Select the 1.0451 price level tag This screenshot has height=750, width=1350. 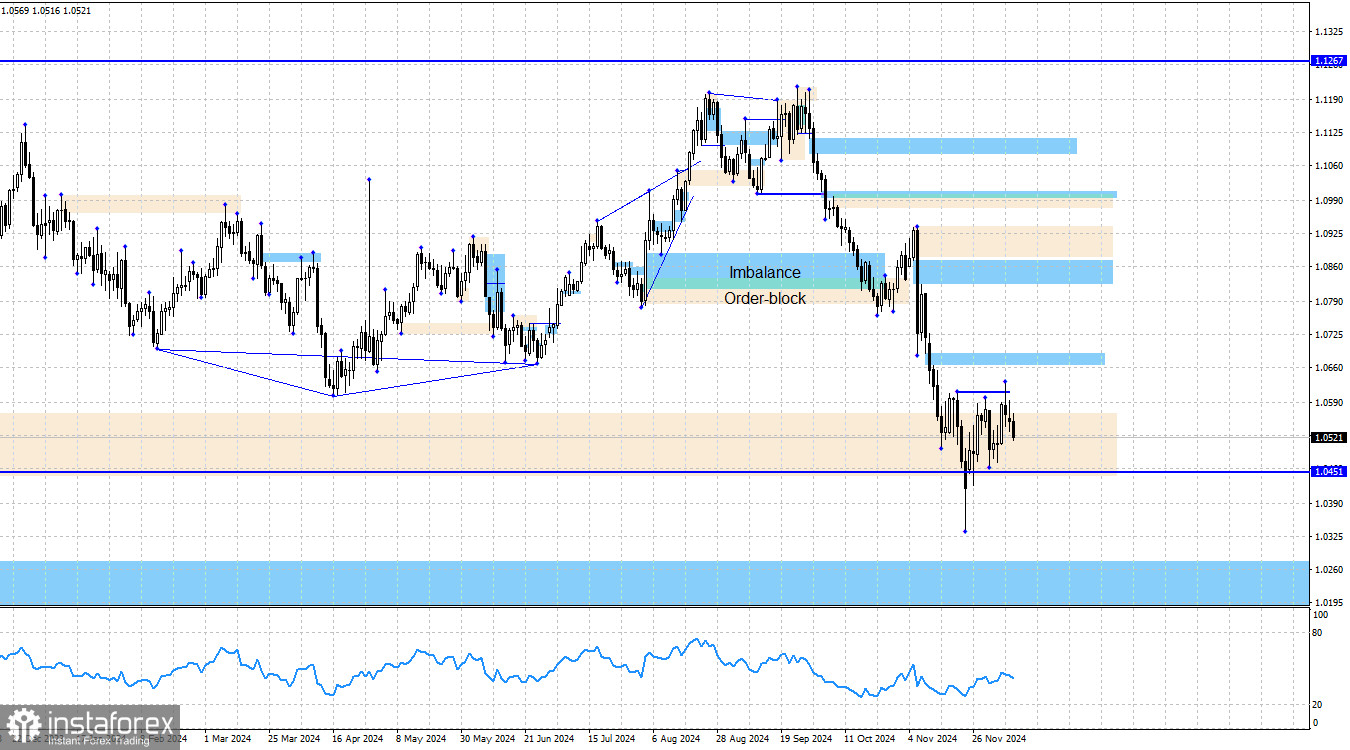(1328, 471)
